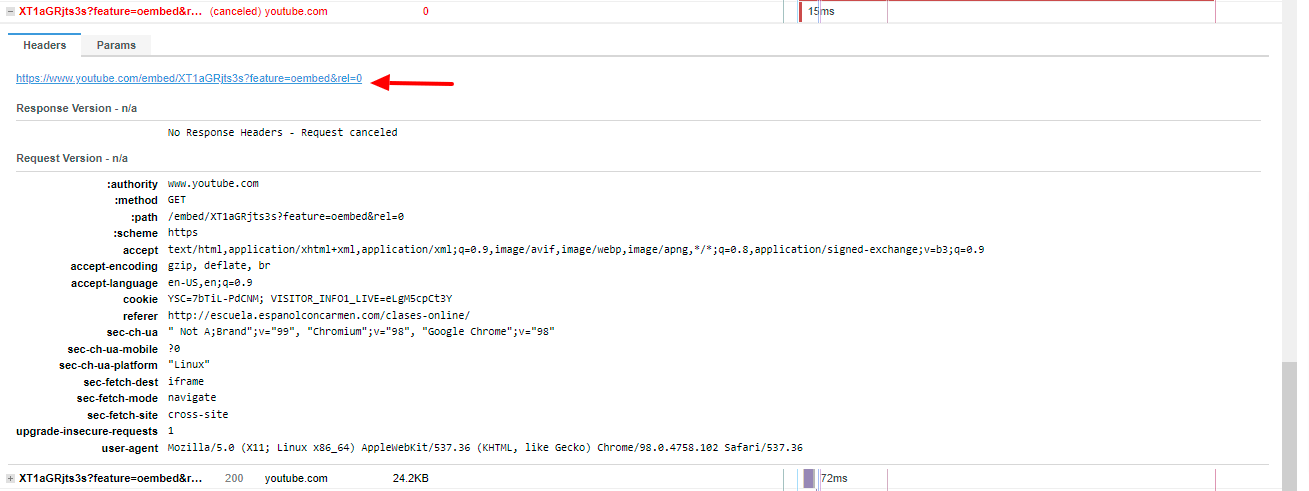The width and height of the screenshot is (1309, 491).
Task: Click the 15ms waterfall timing bar
Action: pos(801,11)
